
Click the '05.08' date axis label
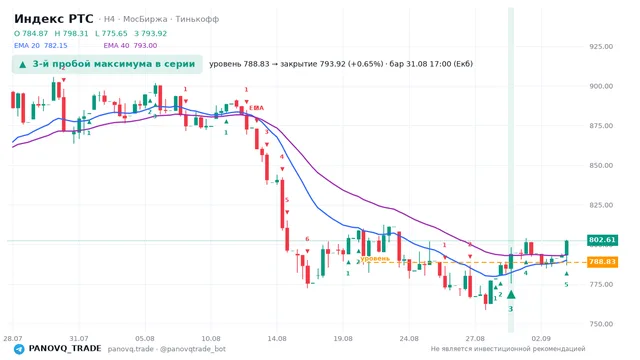pyautogui.click(x=145, y=338)
